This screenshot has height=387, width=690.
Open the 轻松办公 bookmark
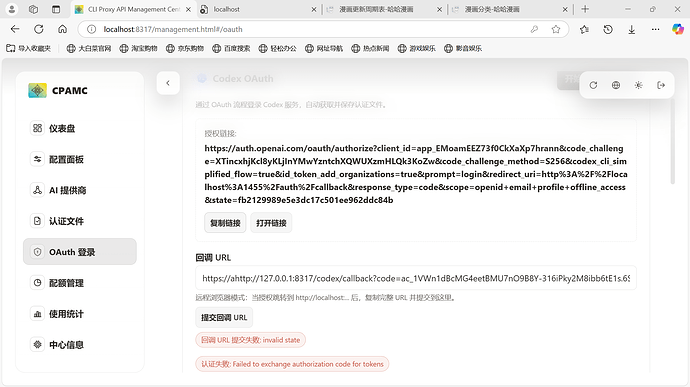[x=278, y=48]
